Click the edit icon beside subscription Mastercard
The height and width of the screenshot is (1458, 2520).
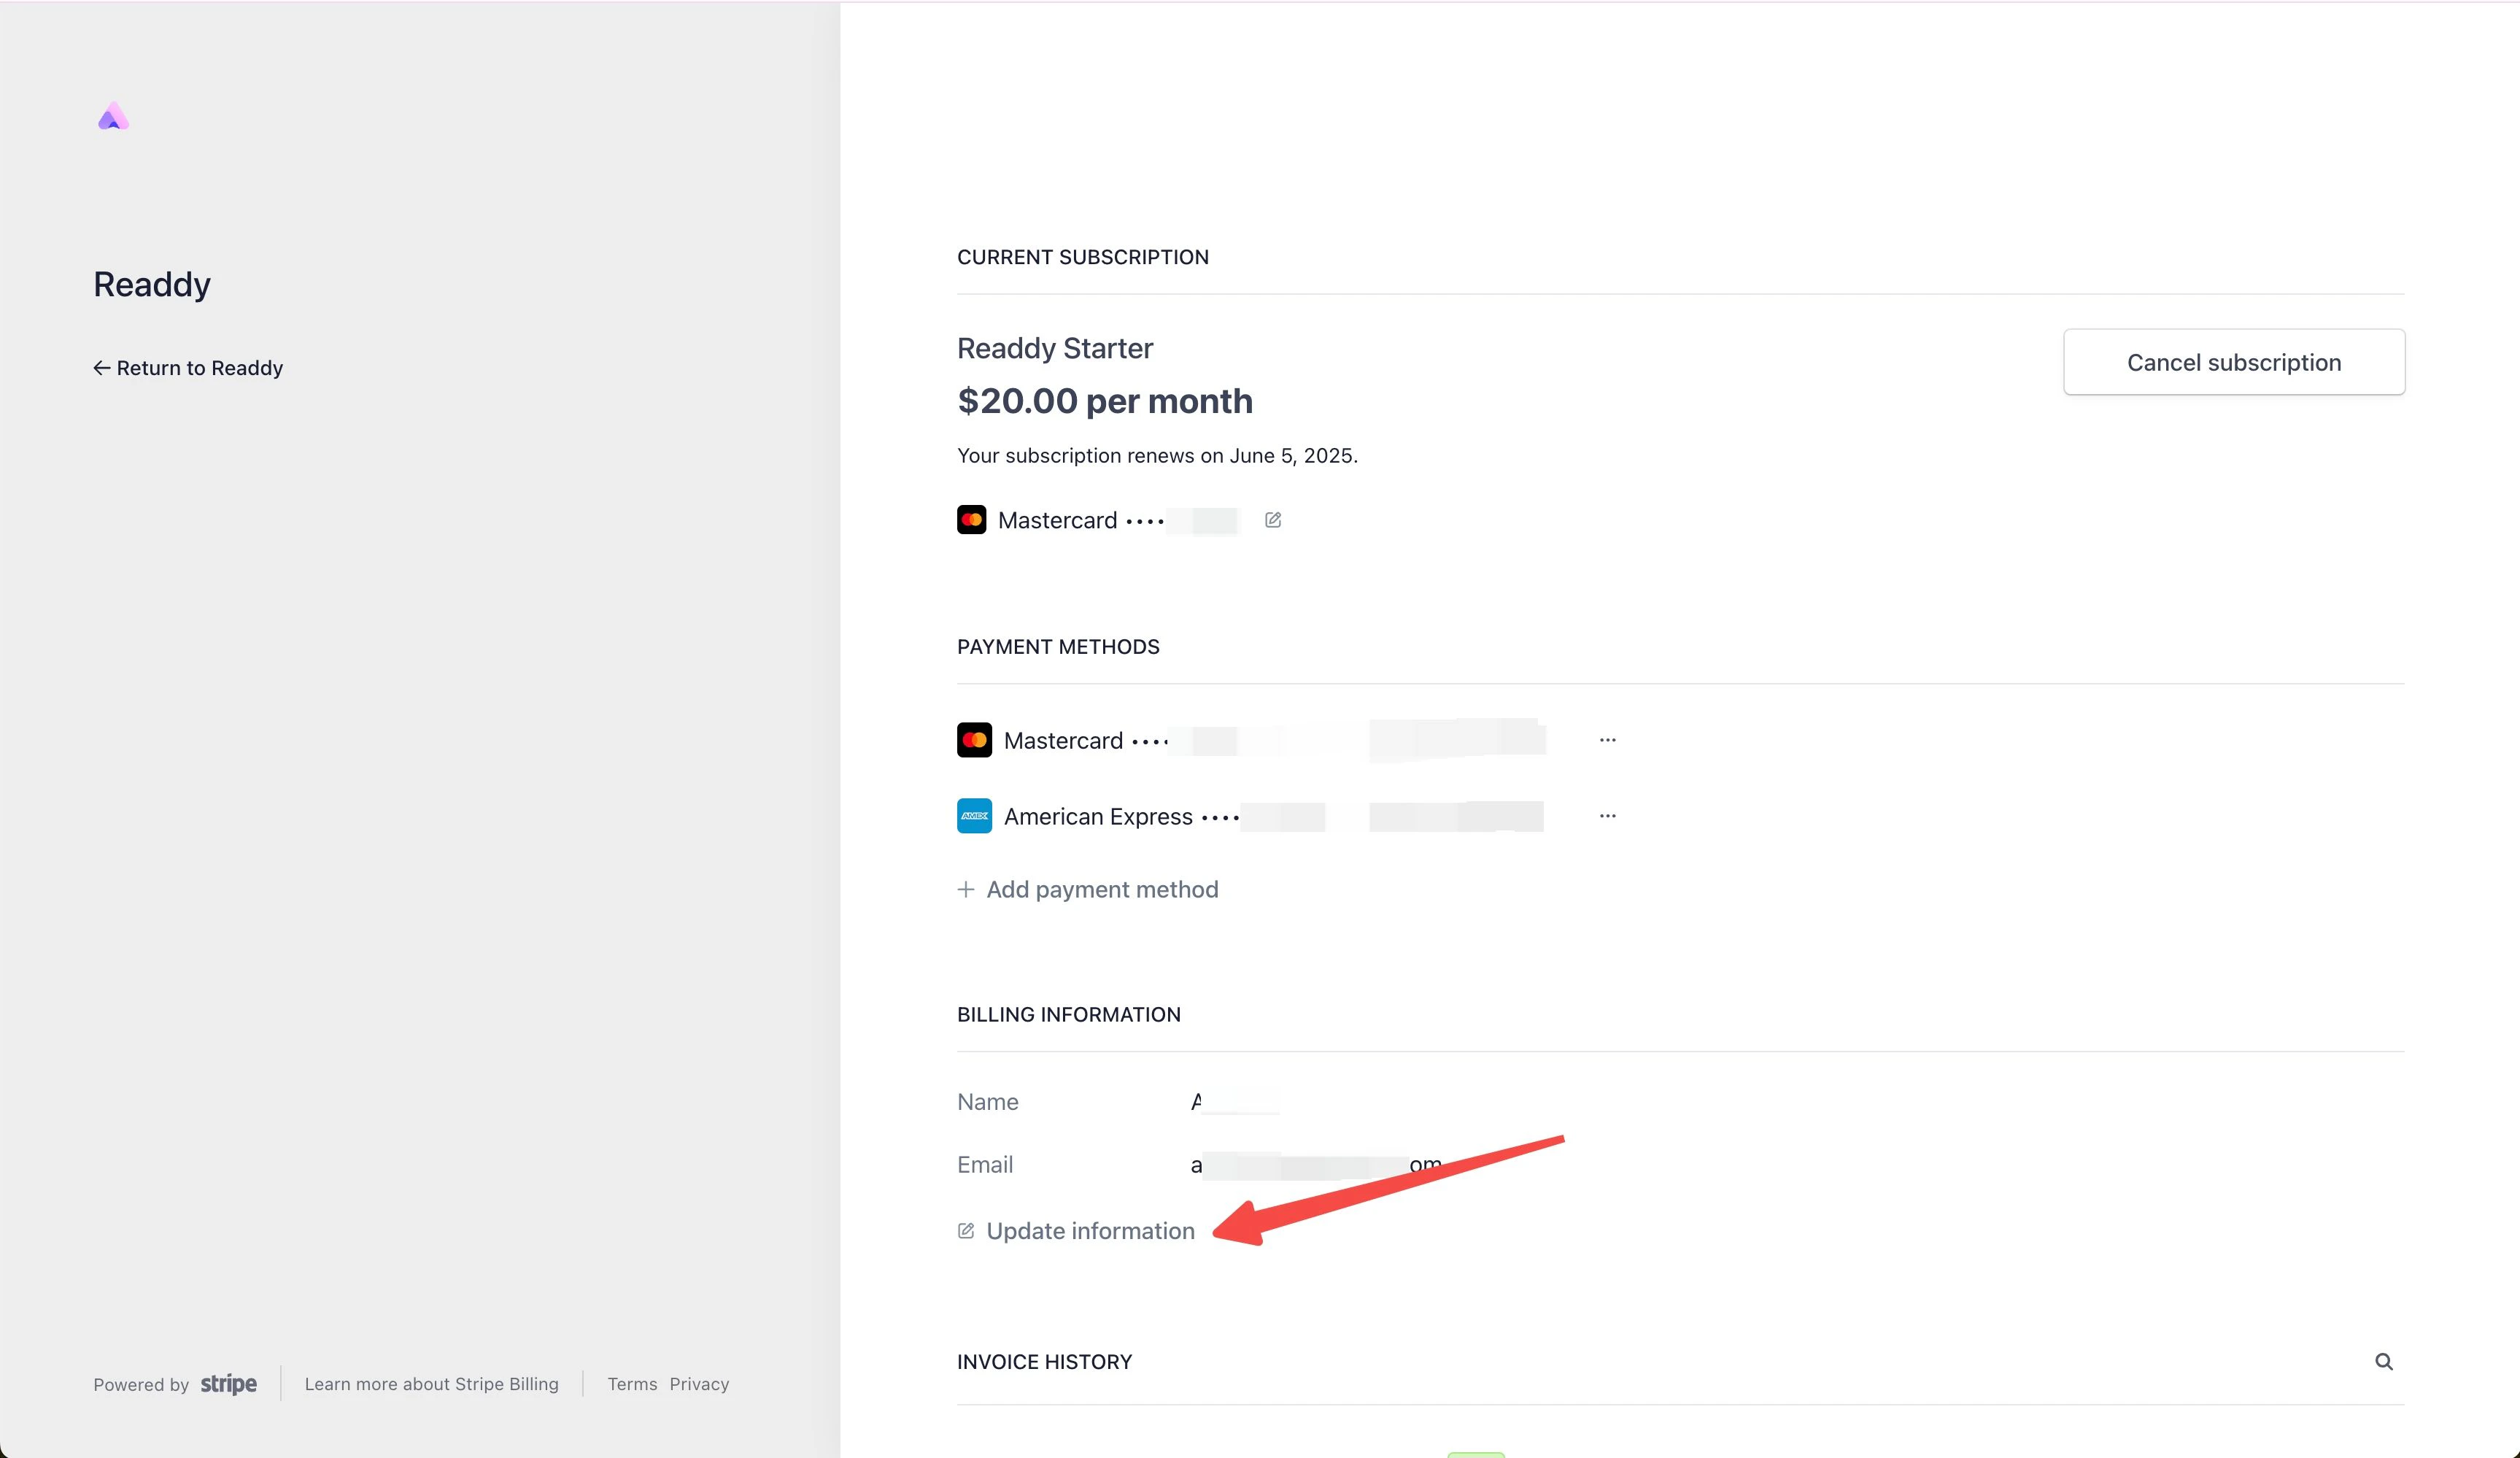point(1272,520)
